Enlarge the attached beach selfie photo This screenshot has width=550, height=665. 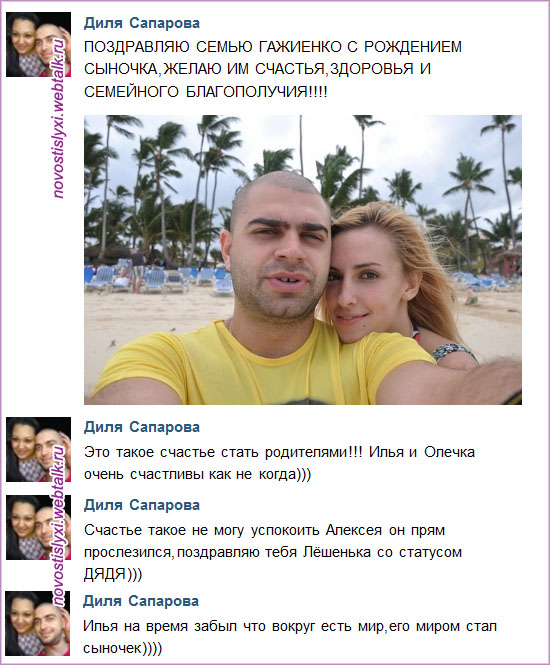coord(303,260)
